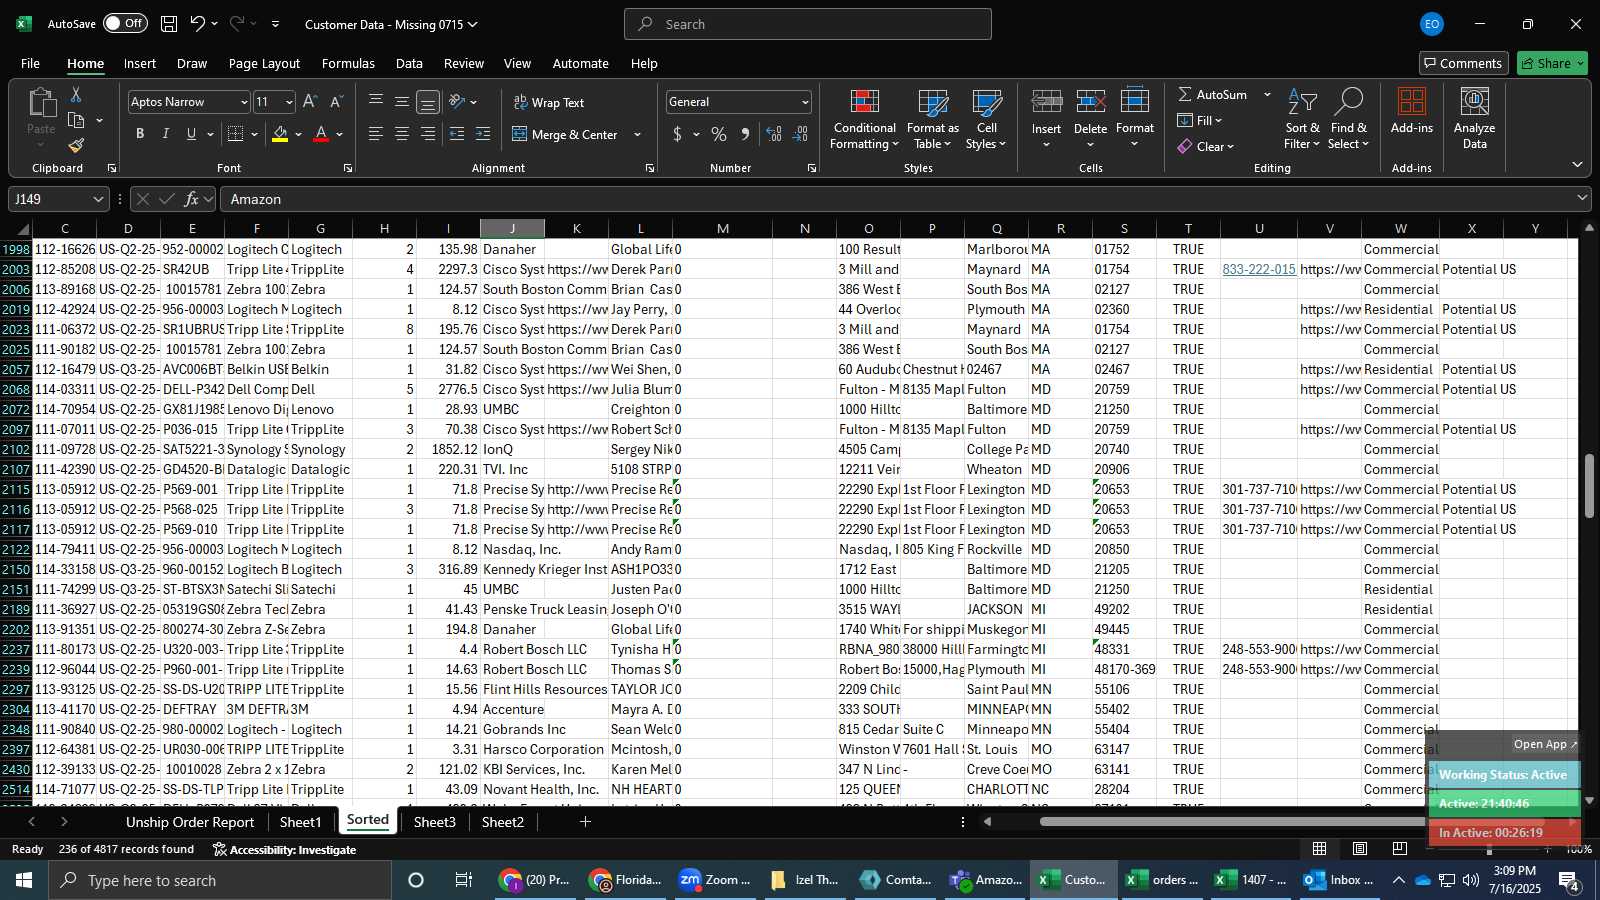
Task: Toggle Wrap Text
Action: pos(548,102)
